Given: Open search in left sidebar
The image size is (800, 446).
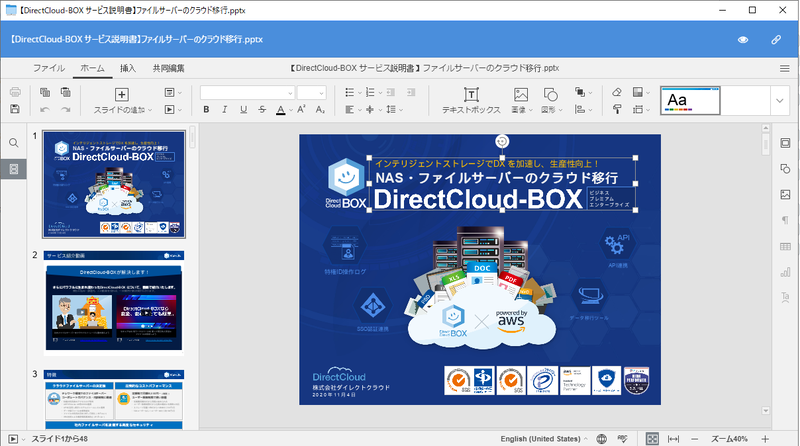Looking at the screenshot, I should click(x=14, y=143).
